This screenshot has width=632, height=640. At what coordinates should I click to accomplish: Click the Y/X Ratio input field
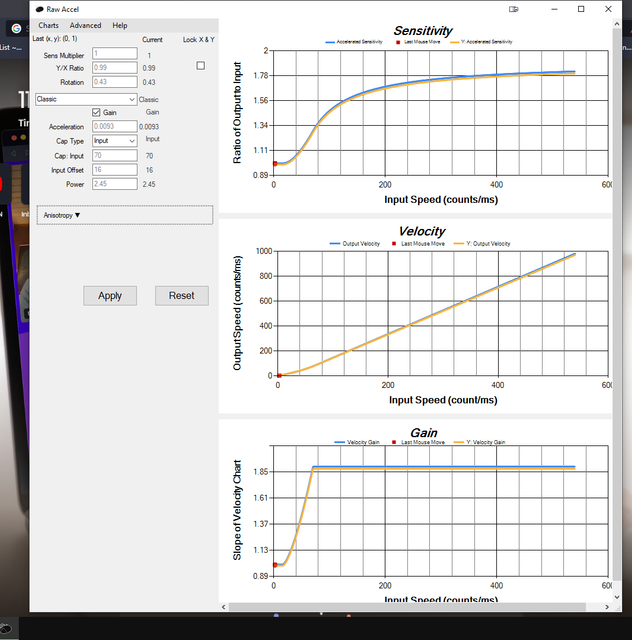[115, 68]
